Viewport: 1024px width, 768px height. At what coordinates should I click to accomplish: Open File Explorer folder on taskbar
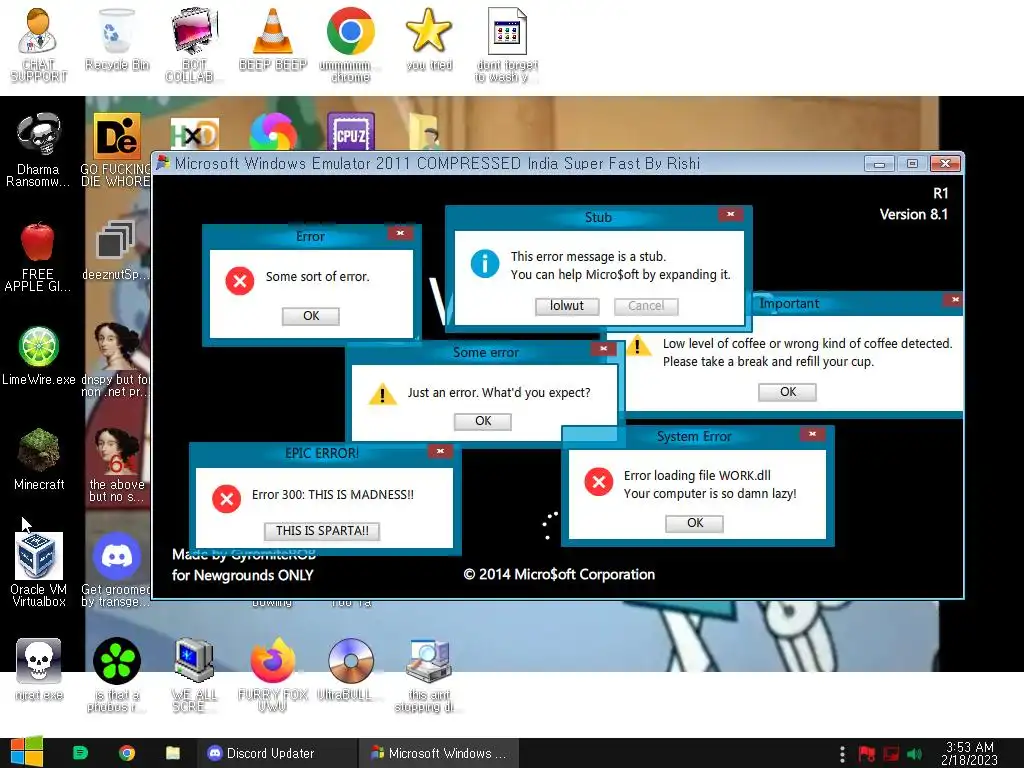coord(172,753)
